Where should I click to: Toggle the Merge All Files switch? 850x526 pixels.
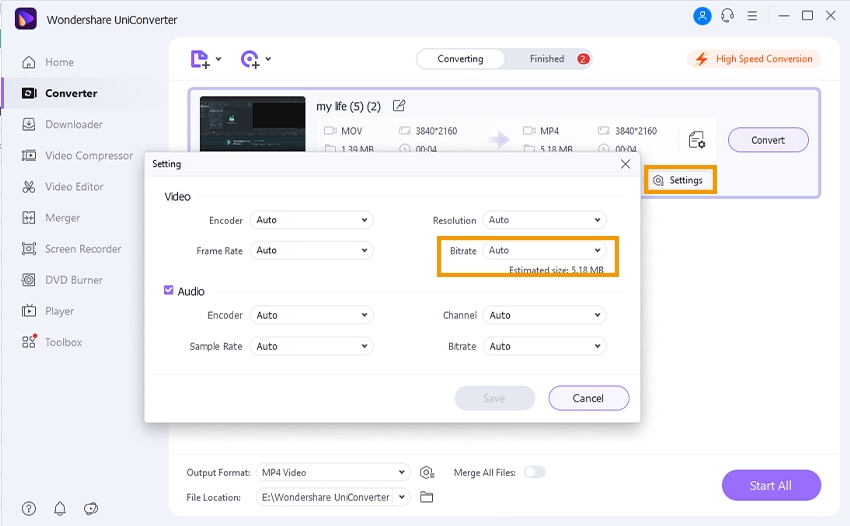point(534,472)
